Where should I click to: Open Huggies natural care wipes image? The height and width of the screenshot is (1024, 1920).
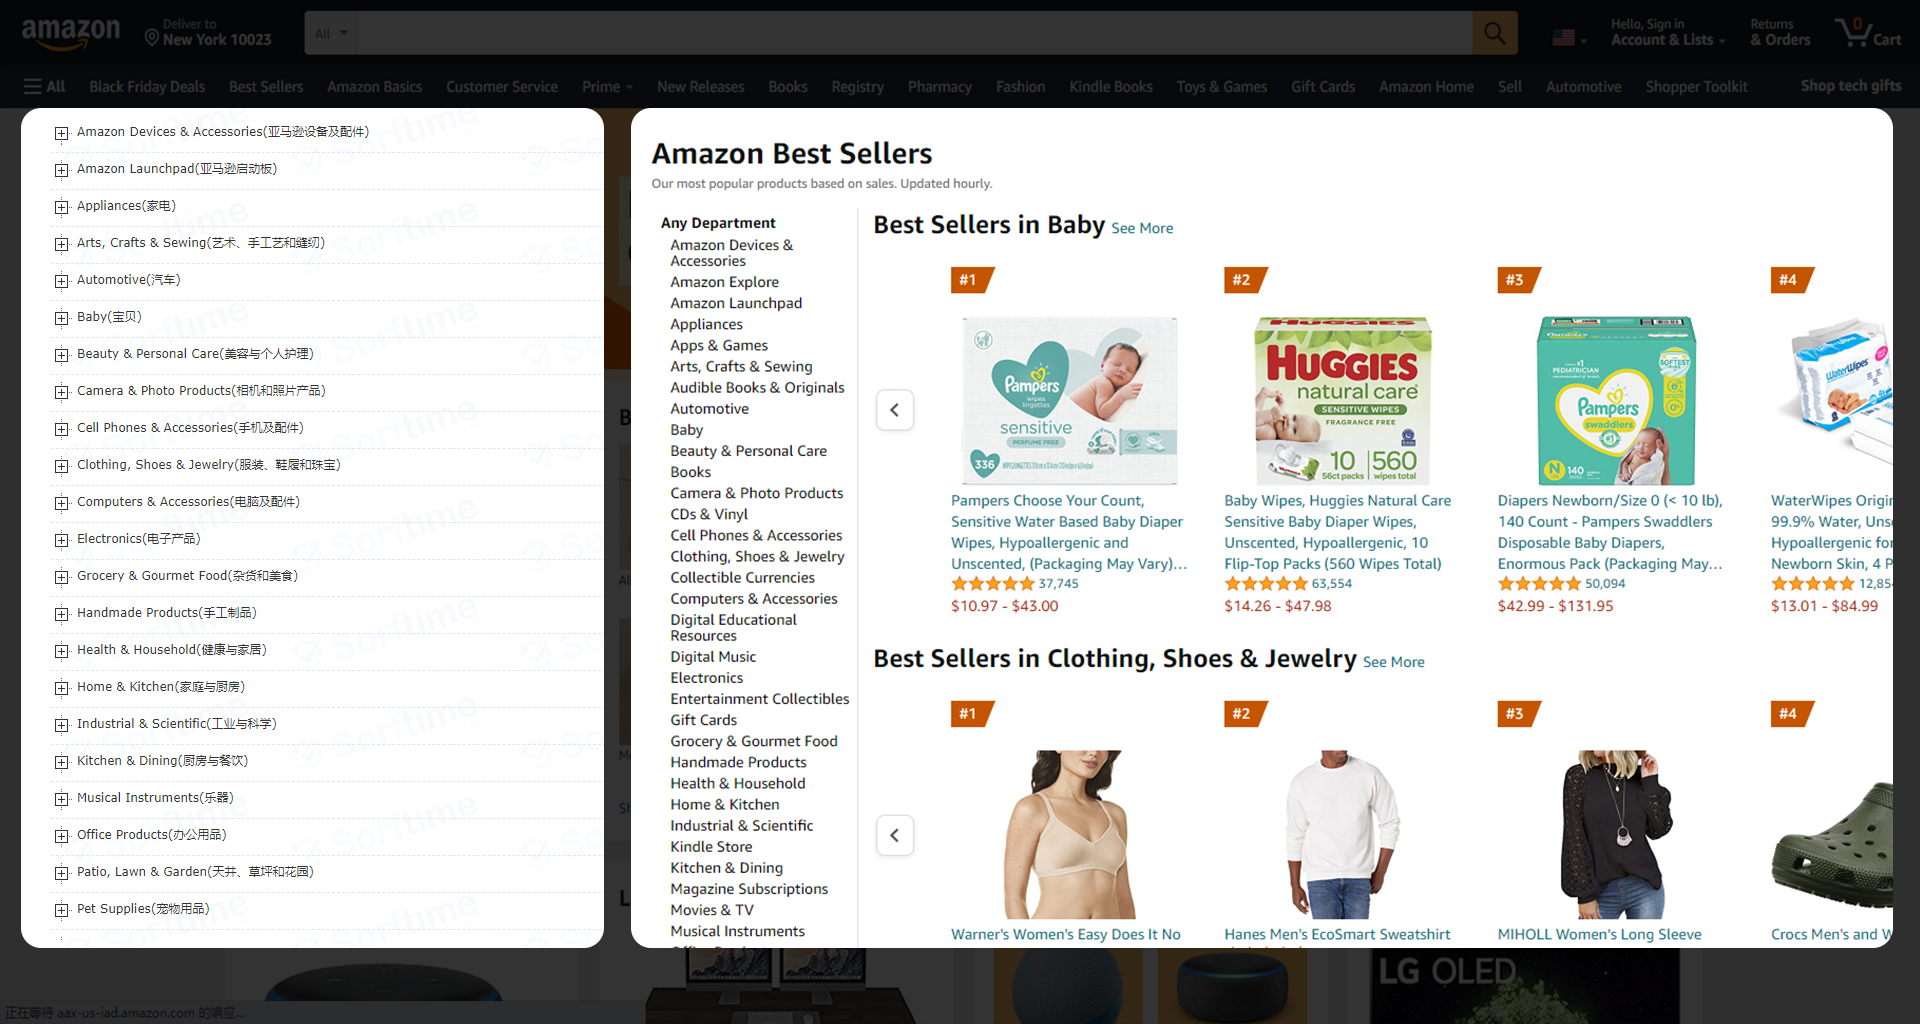[1342, 400]
